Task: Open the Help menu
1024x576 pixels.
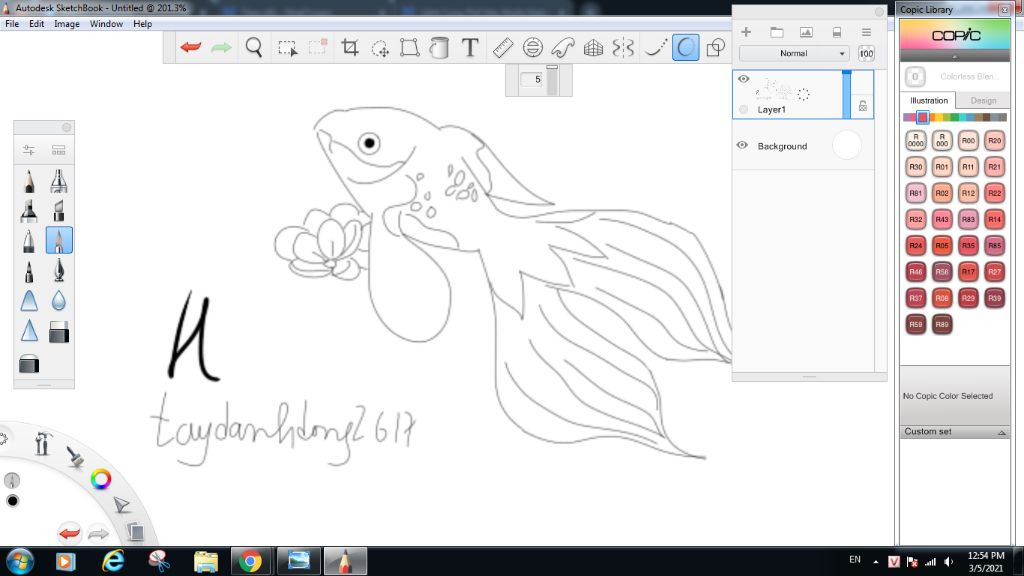Action: (x=142, y=24)
